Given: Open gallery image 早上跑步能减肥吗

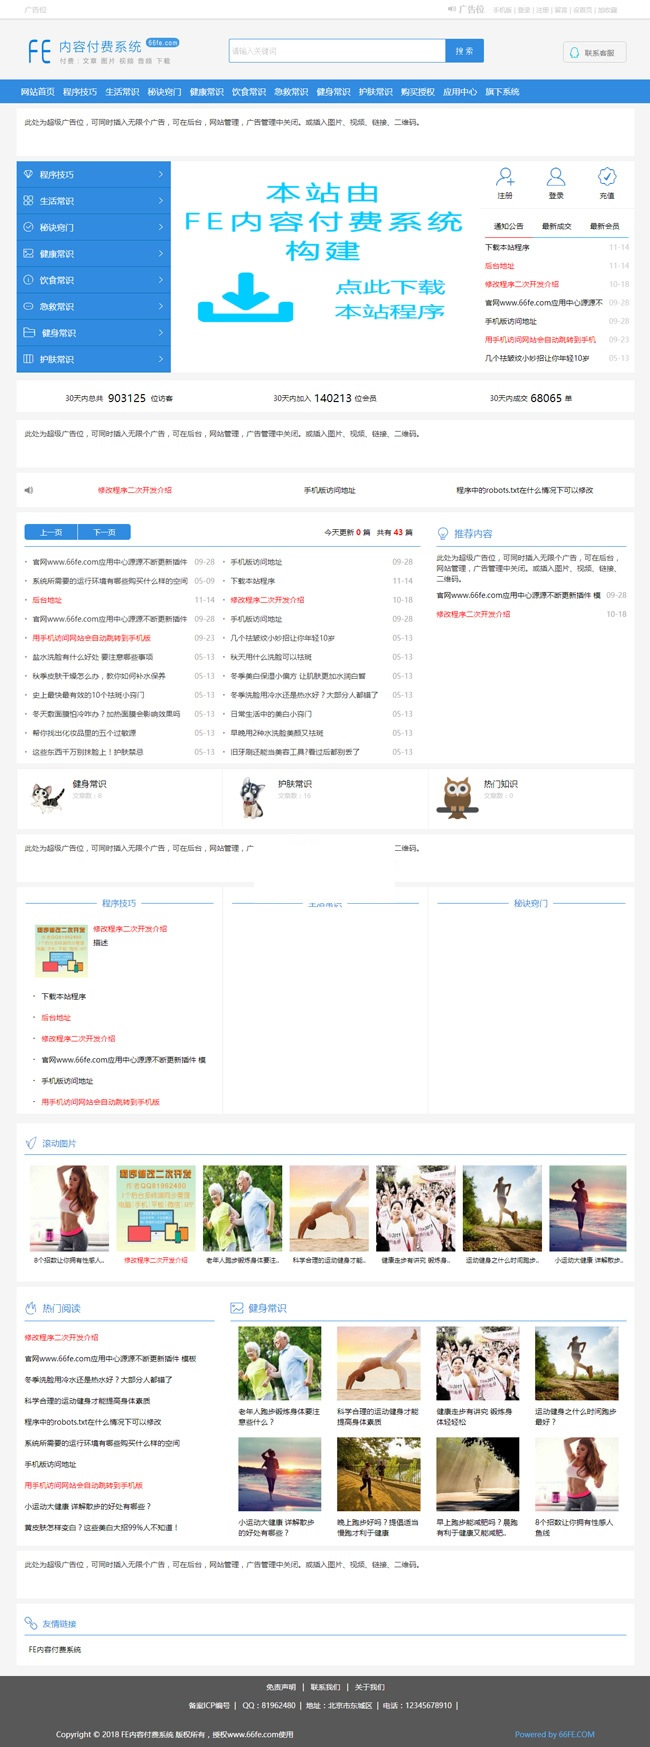Looking at the screenshot, I should click(x=477, y=1473).
